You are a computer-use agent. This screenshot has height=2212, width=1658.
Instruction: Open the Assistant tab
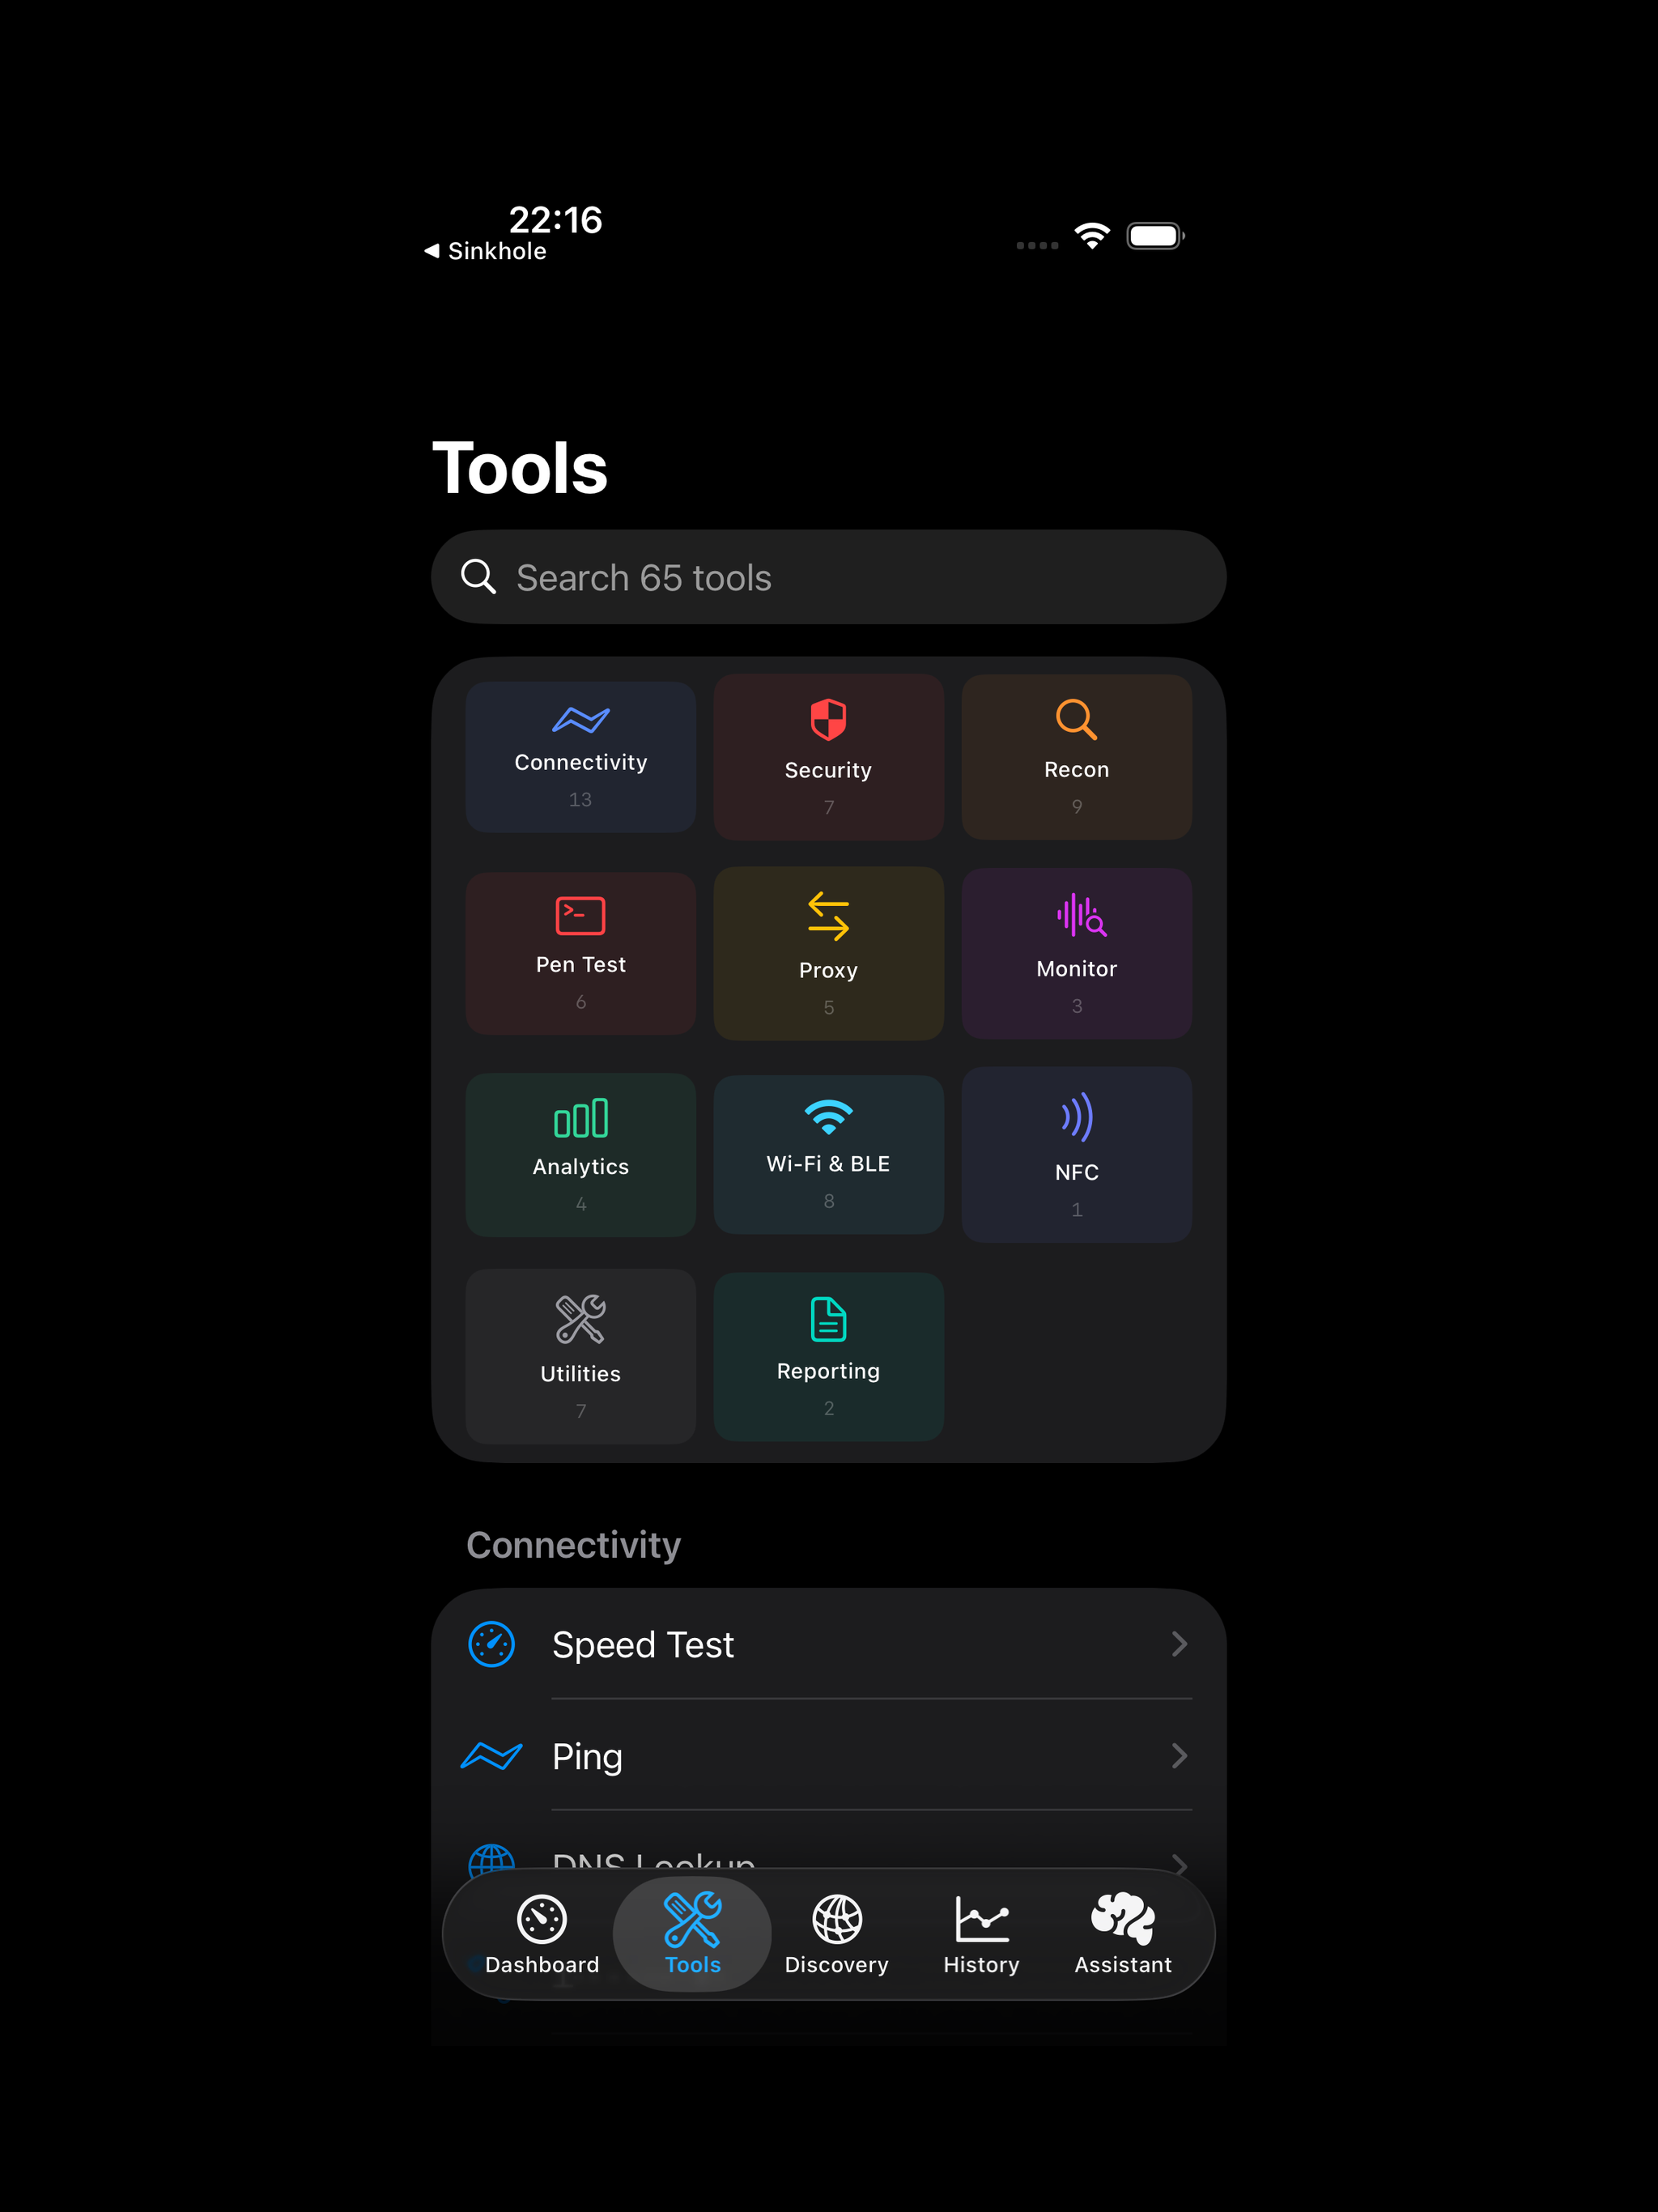point(1123,1934)
